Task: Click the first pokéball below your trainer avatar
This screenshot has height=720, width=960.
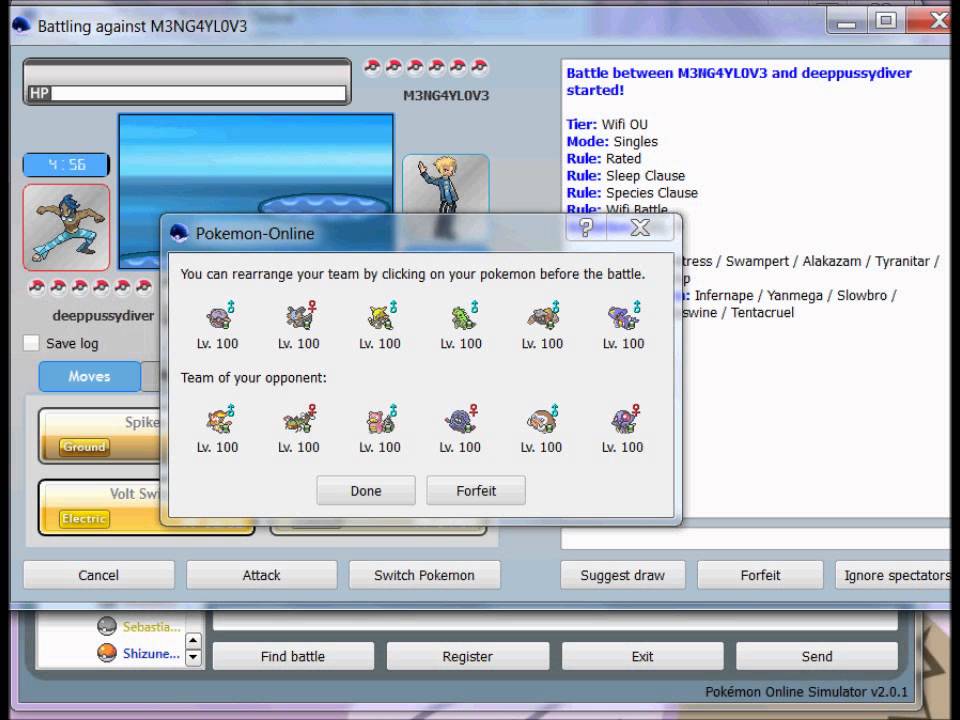Action: tap(37, 287)
